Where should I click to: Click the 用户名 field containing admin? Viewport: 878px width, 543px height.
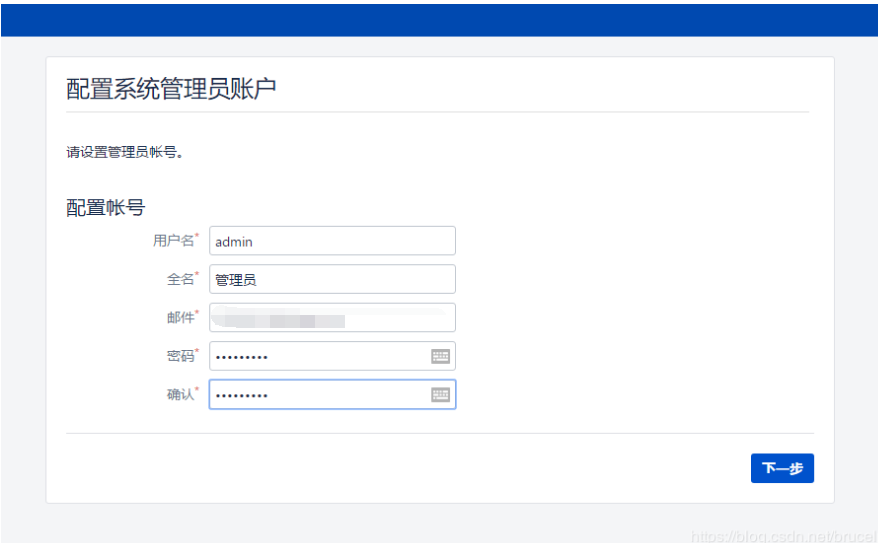tap(332, 241)
